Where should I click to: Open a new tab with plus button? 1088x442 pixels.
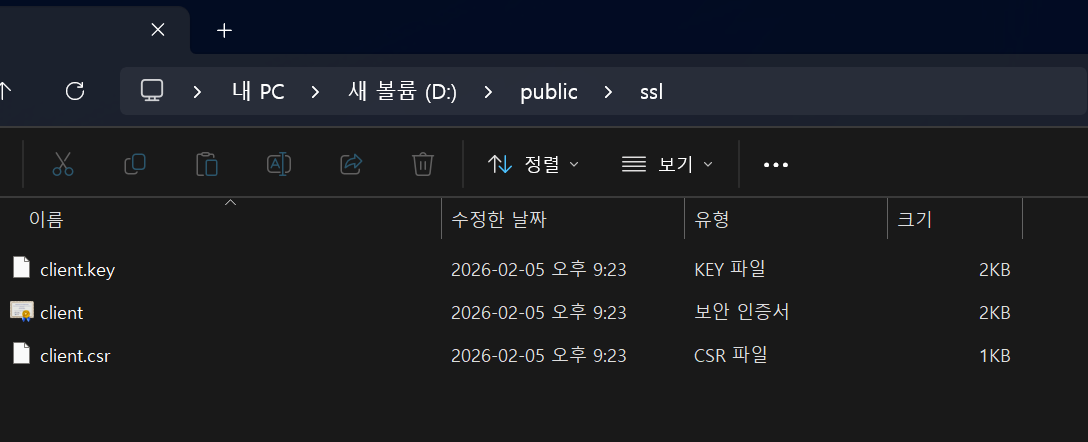click(224, 30)
